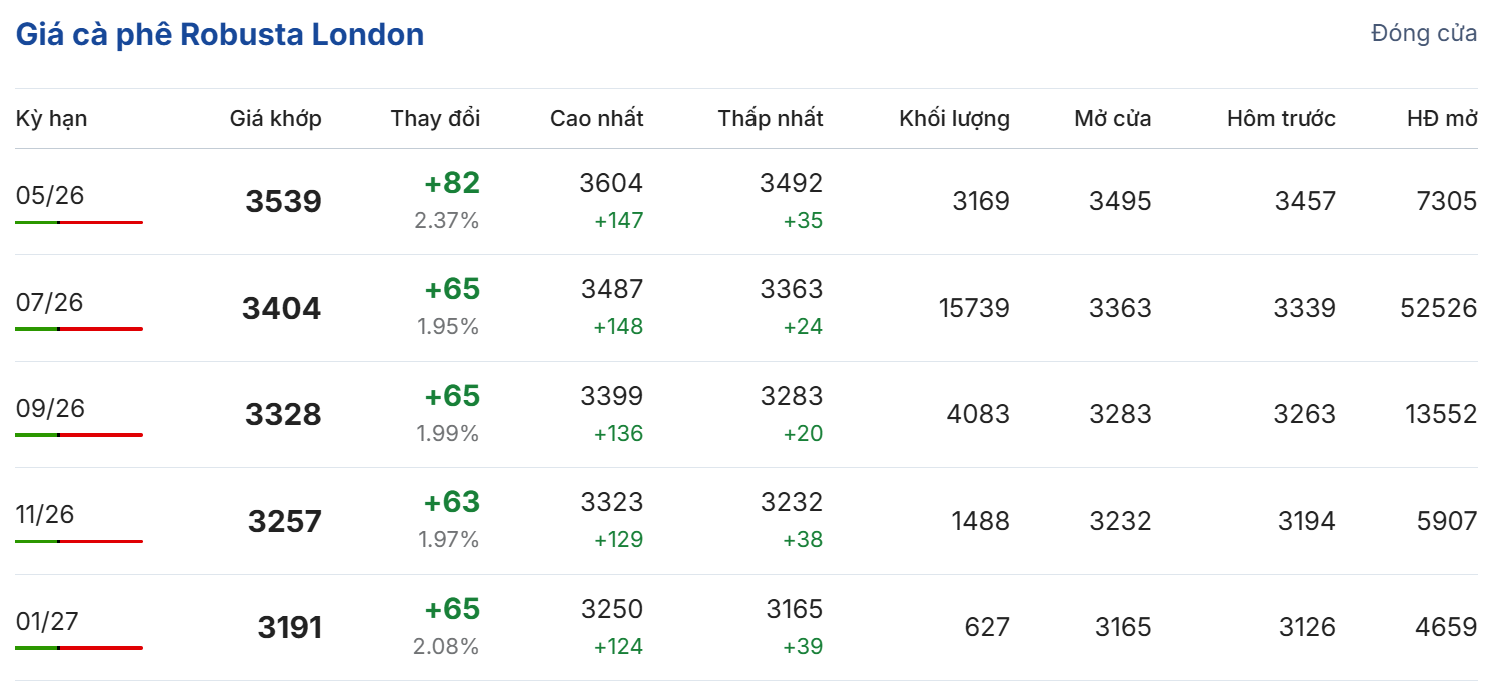Image resolution: width=1502 pixels, height=686 pixels.
Task: Select the 09/26 contract term
Action: (50, 408)
